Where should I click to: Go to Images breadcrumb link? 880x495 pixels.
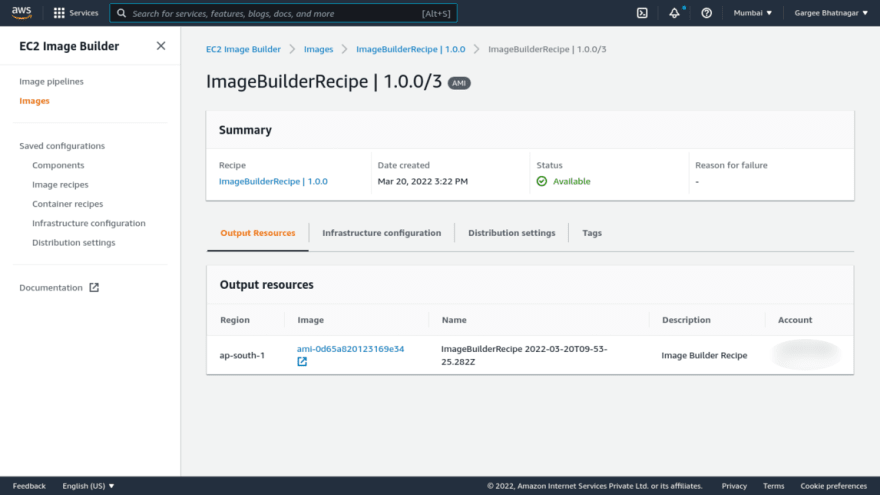318,49
